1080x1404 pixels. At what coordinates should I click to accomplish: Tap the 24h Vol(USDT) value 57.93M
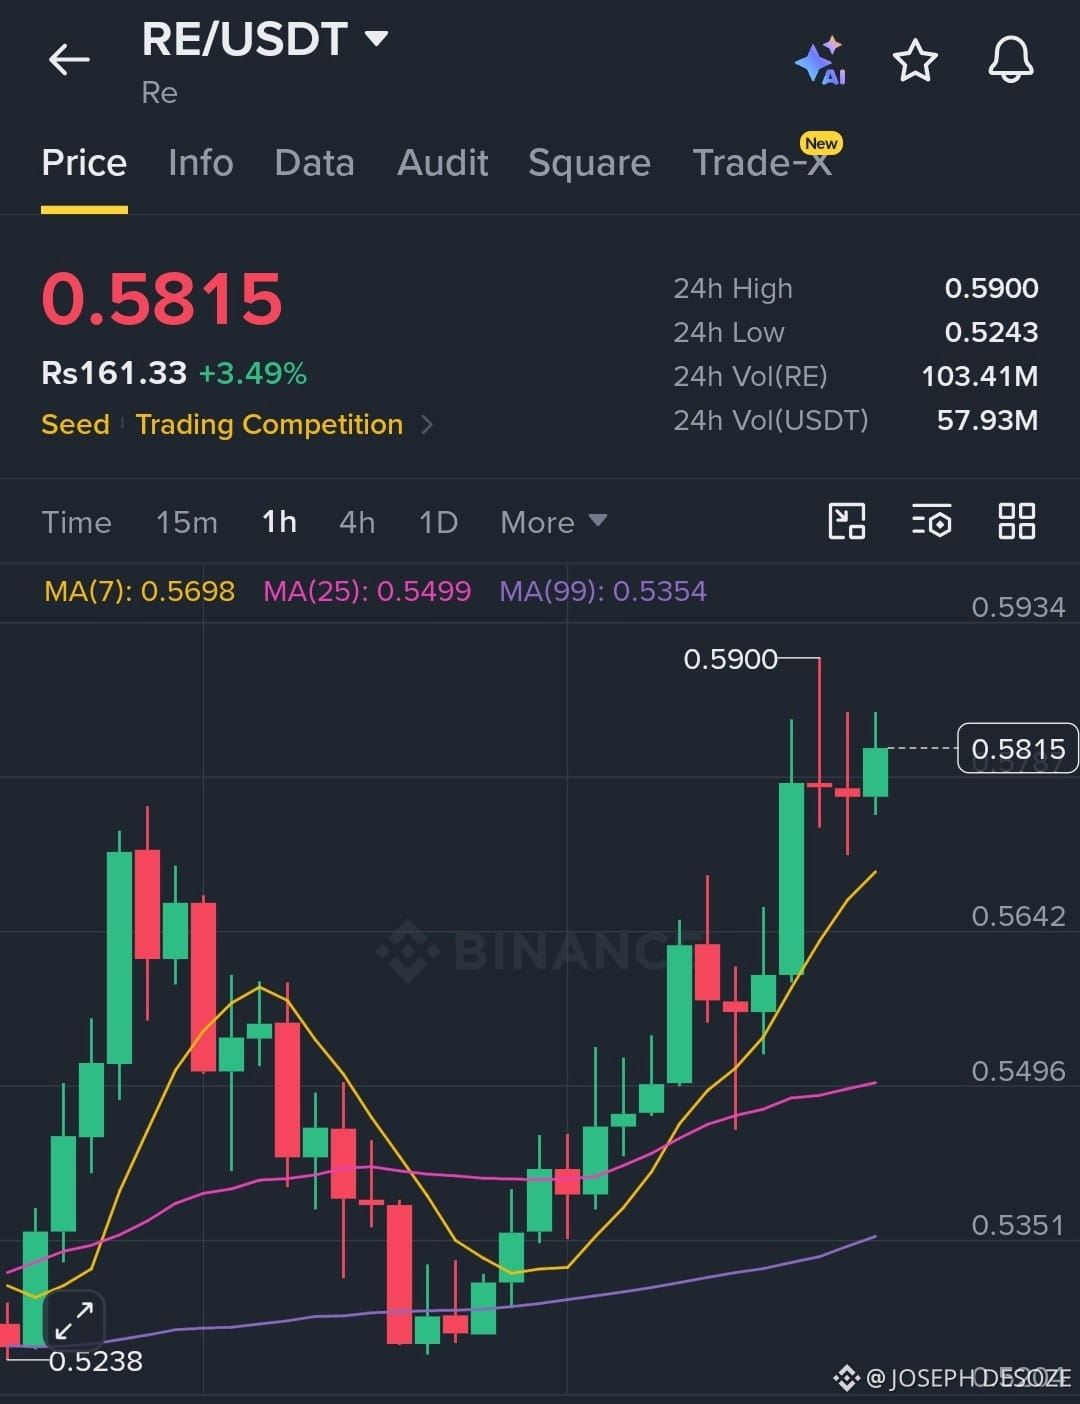(987, 420)
